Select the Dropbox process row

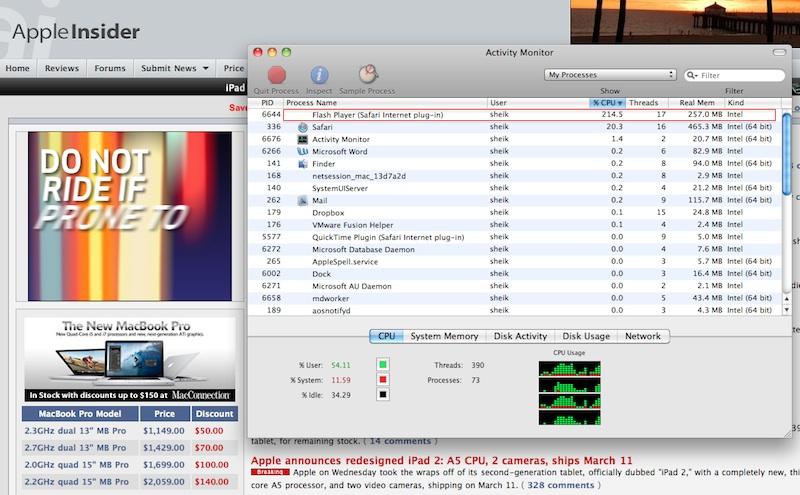click(515, 213)
